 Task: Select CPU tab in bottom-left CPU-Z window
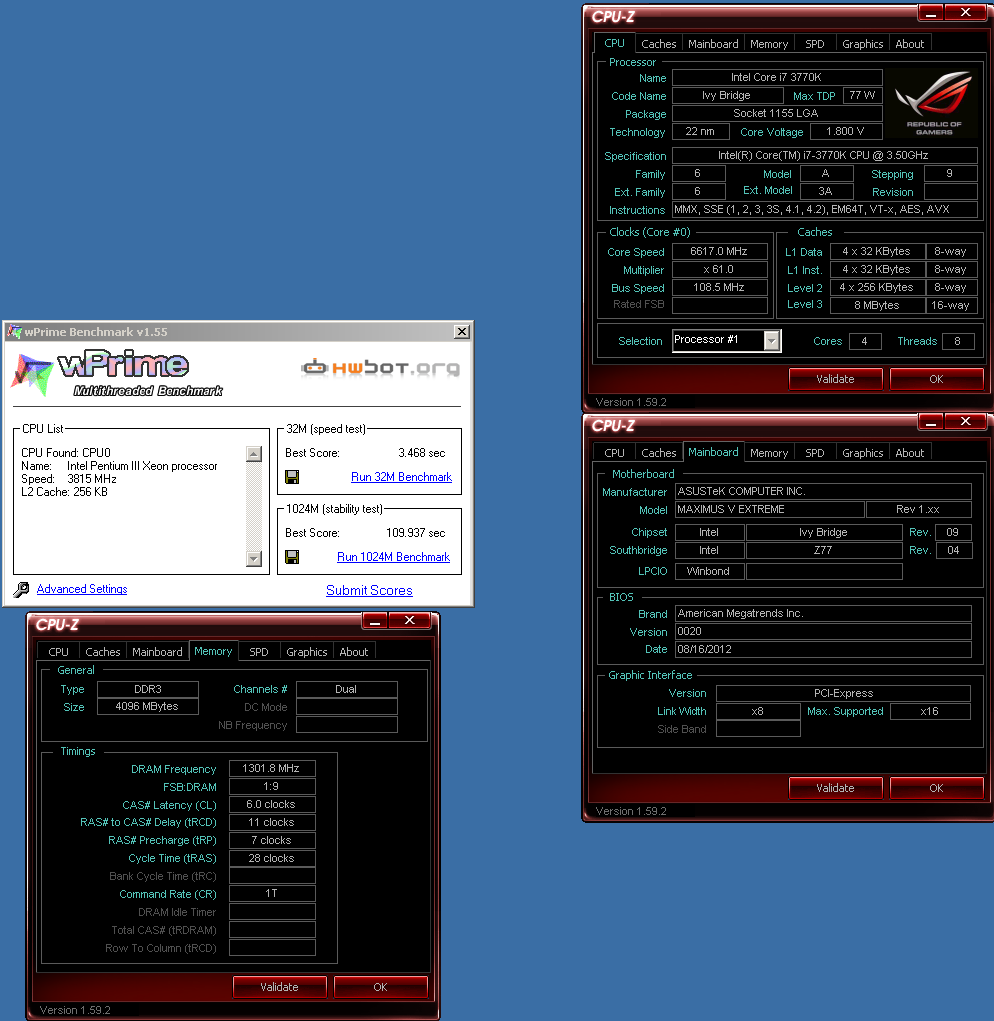pyautogui.click(x=58, y=652)
